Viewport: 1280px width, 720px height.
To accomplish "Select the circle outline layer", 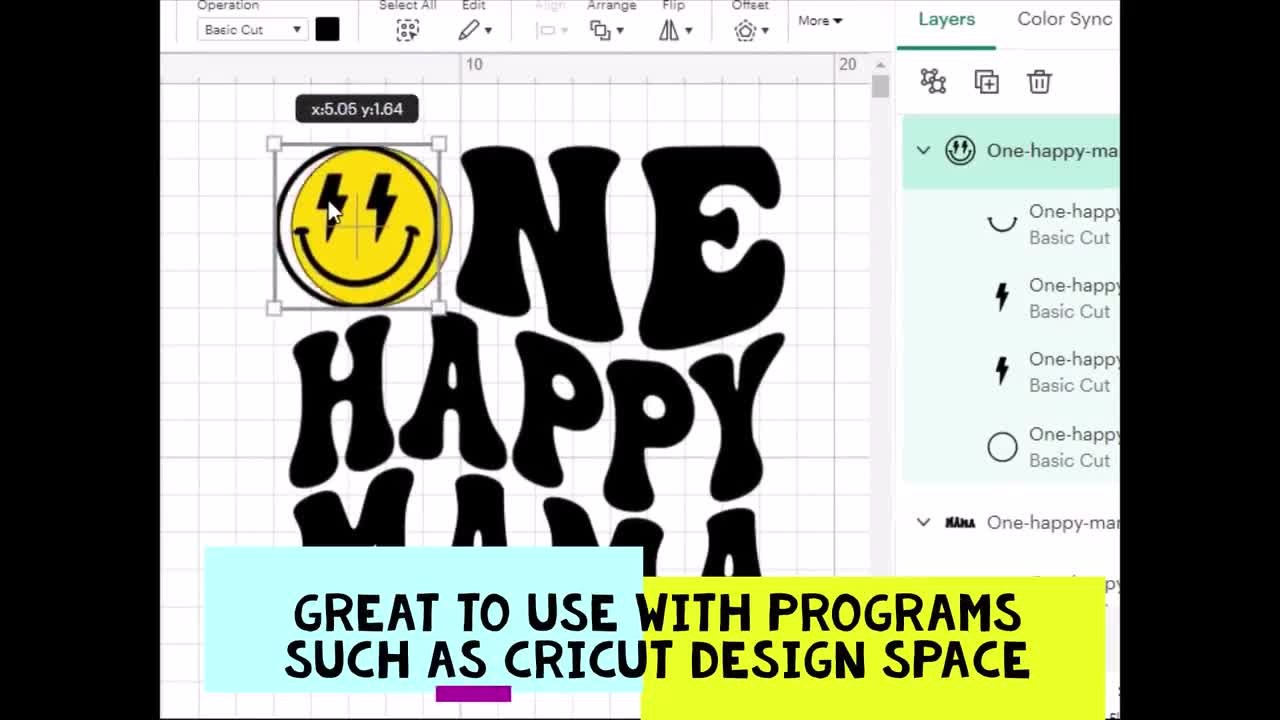I will pyautogui.click(x=1011, y=447).
